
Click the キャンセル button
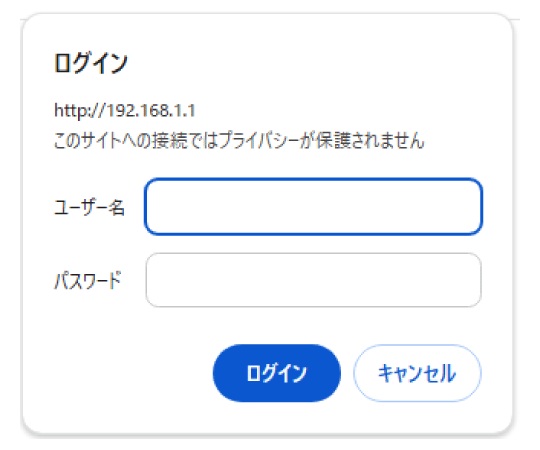point(417,373)
